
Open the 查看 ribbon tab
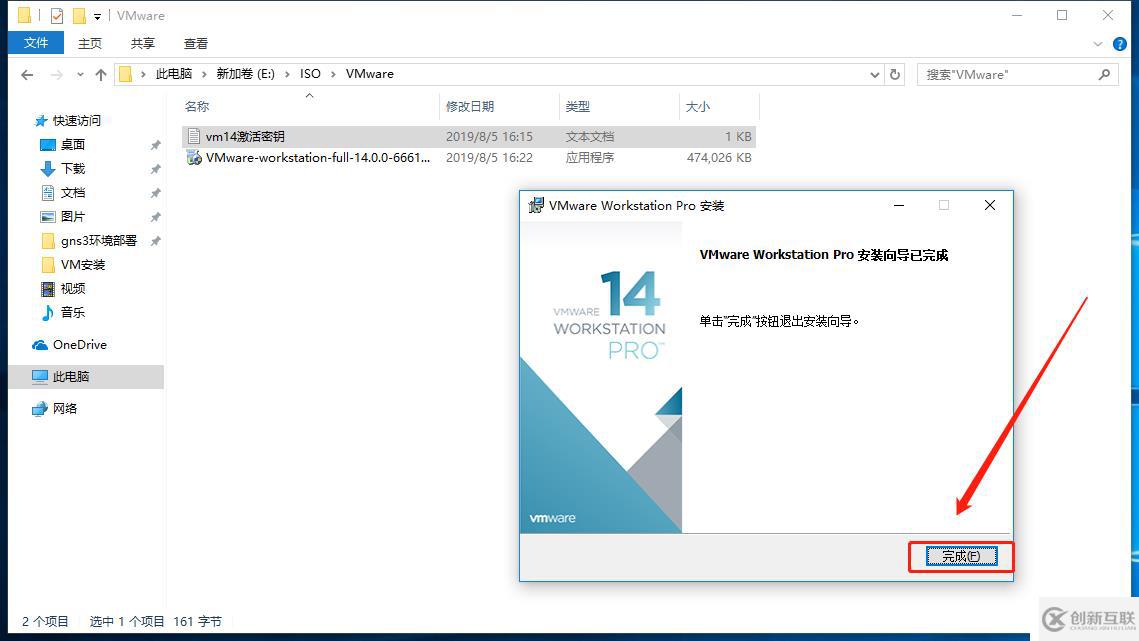coord(196,43)
